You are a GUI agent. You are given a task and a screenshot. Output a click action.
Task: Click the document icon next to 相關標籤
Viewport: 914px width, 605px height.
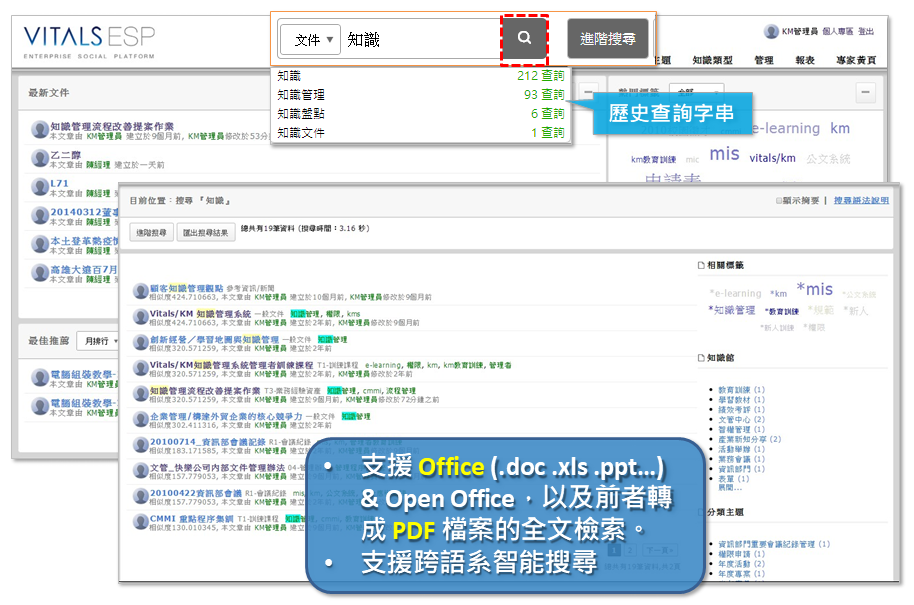(x=701, y=265)
